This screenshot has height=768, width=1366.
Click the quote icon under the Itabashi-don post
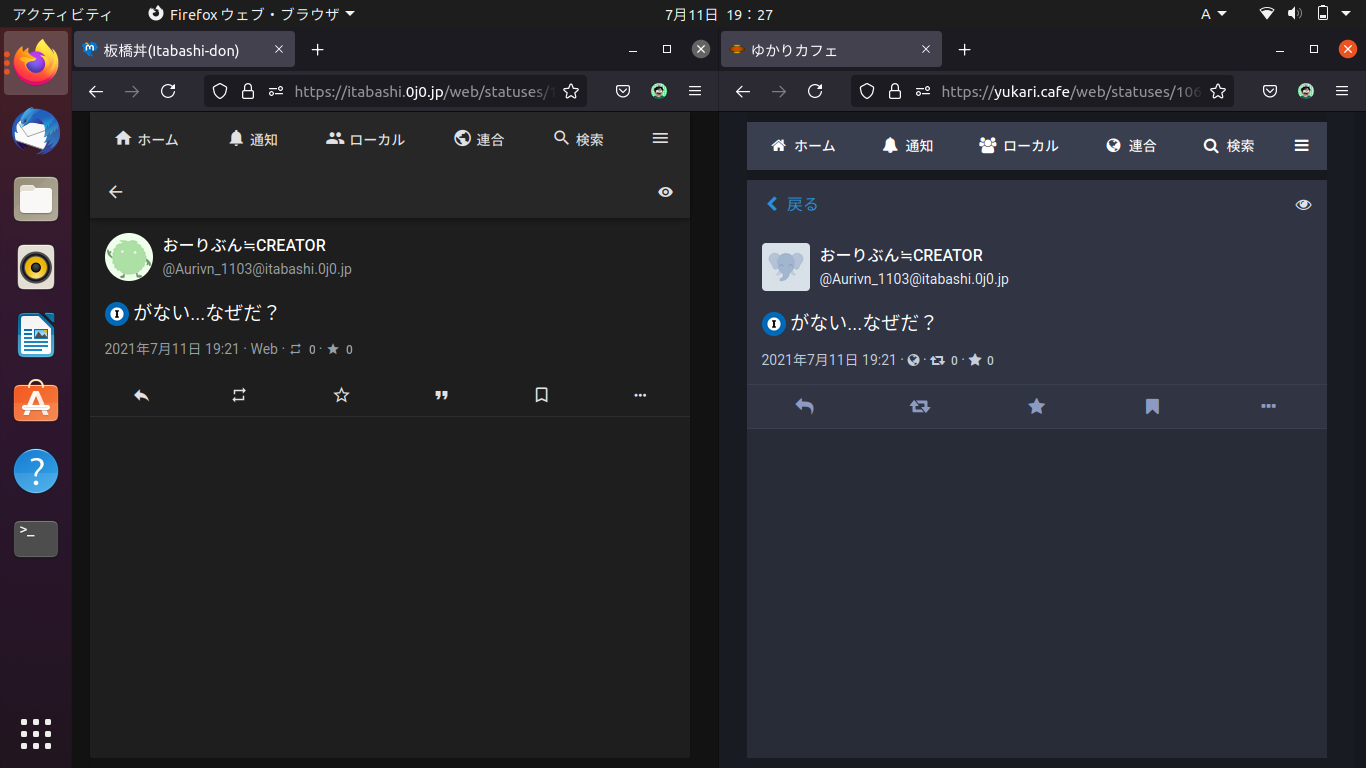(x=441, y=396)
